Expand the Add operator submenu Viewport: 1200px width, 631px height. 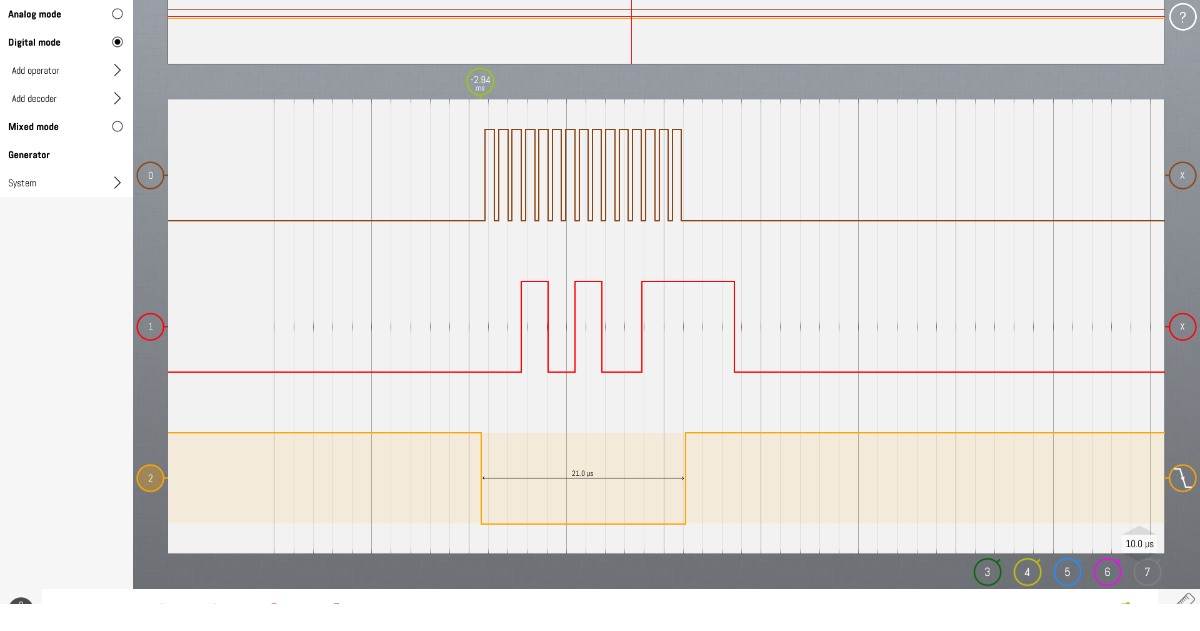coord(117,71)
